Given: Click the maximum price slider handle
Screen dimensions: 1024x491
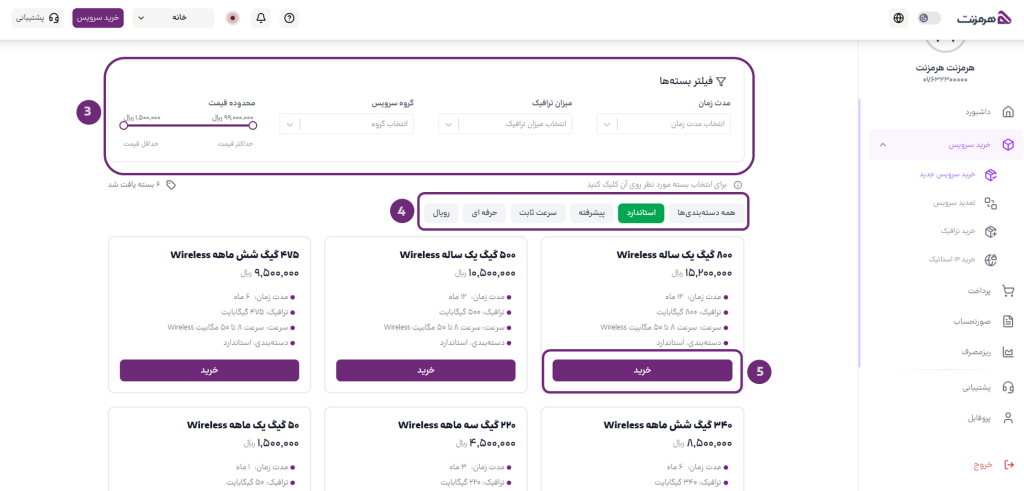Looking at the screenshot, I should (x=253, y=125).
